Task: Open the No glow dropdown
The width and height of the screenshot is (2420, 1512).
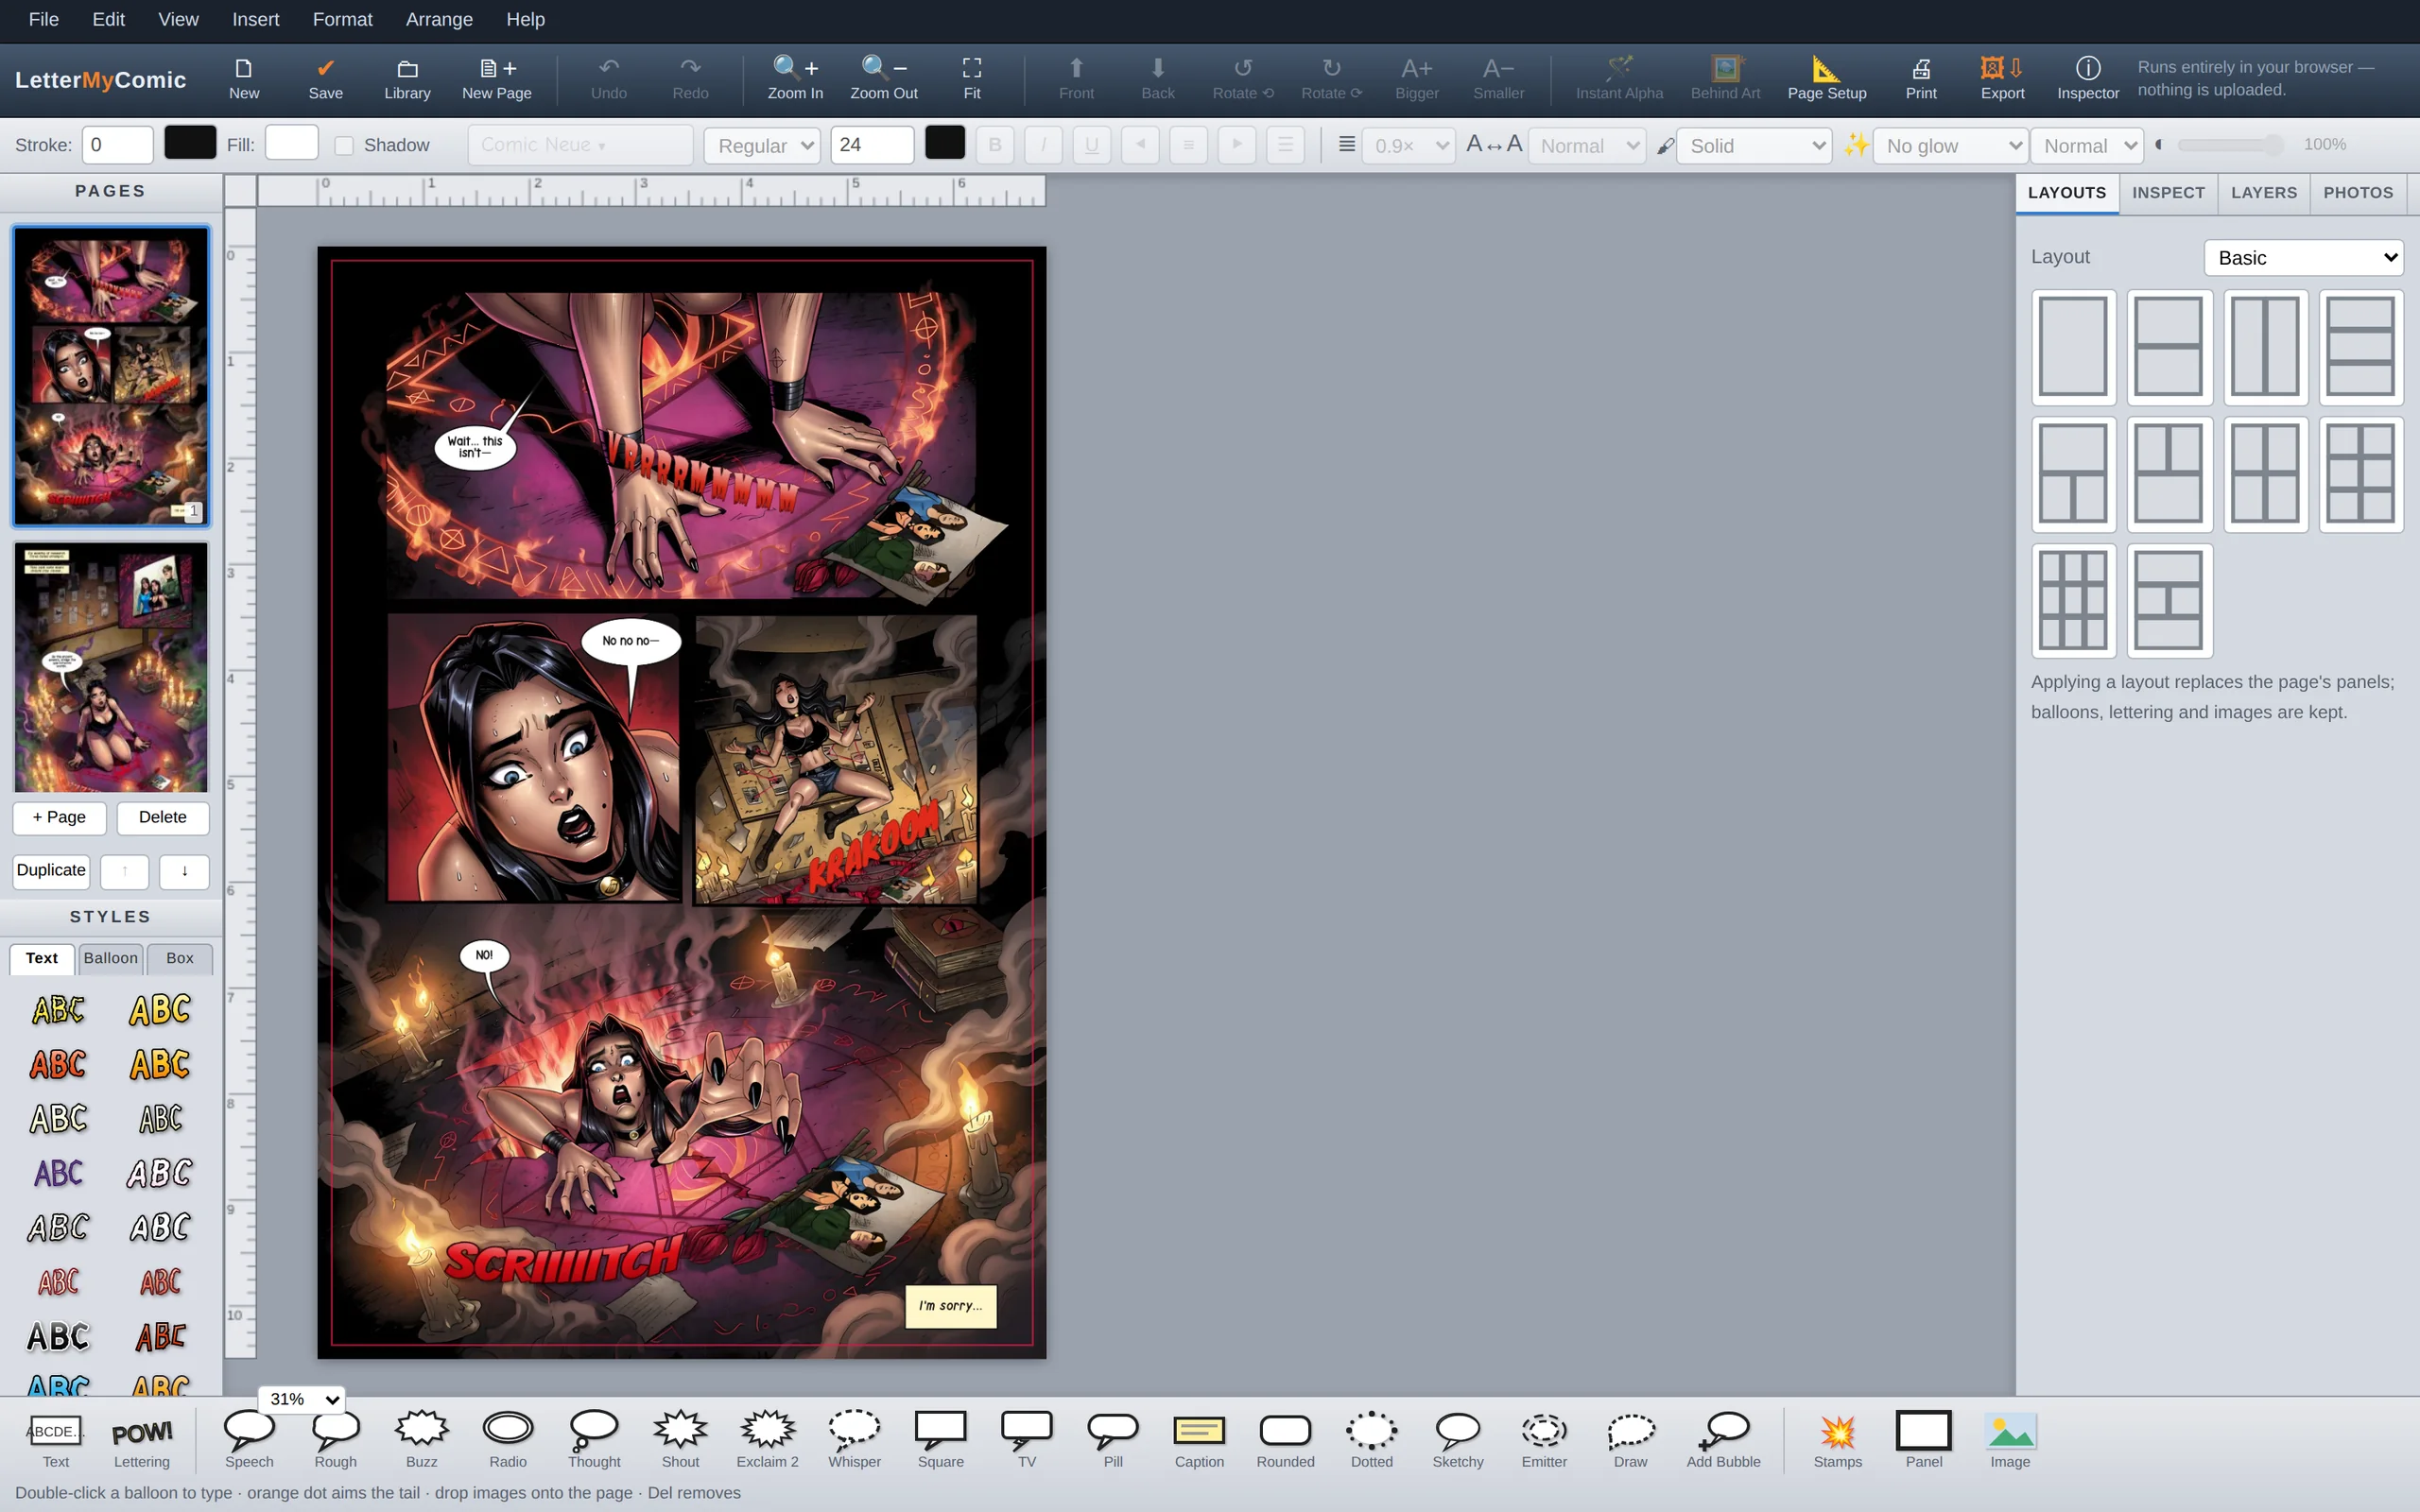Action: click(x=1950, y=145)
